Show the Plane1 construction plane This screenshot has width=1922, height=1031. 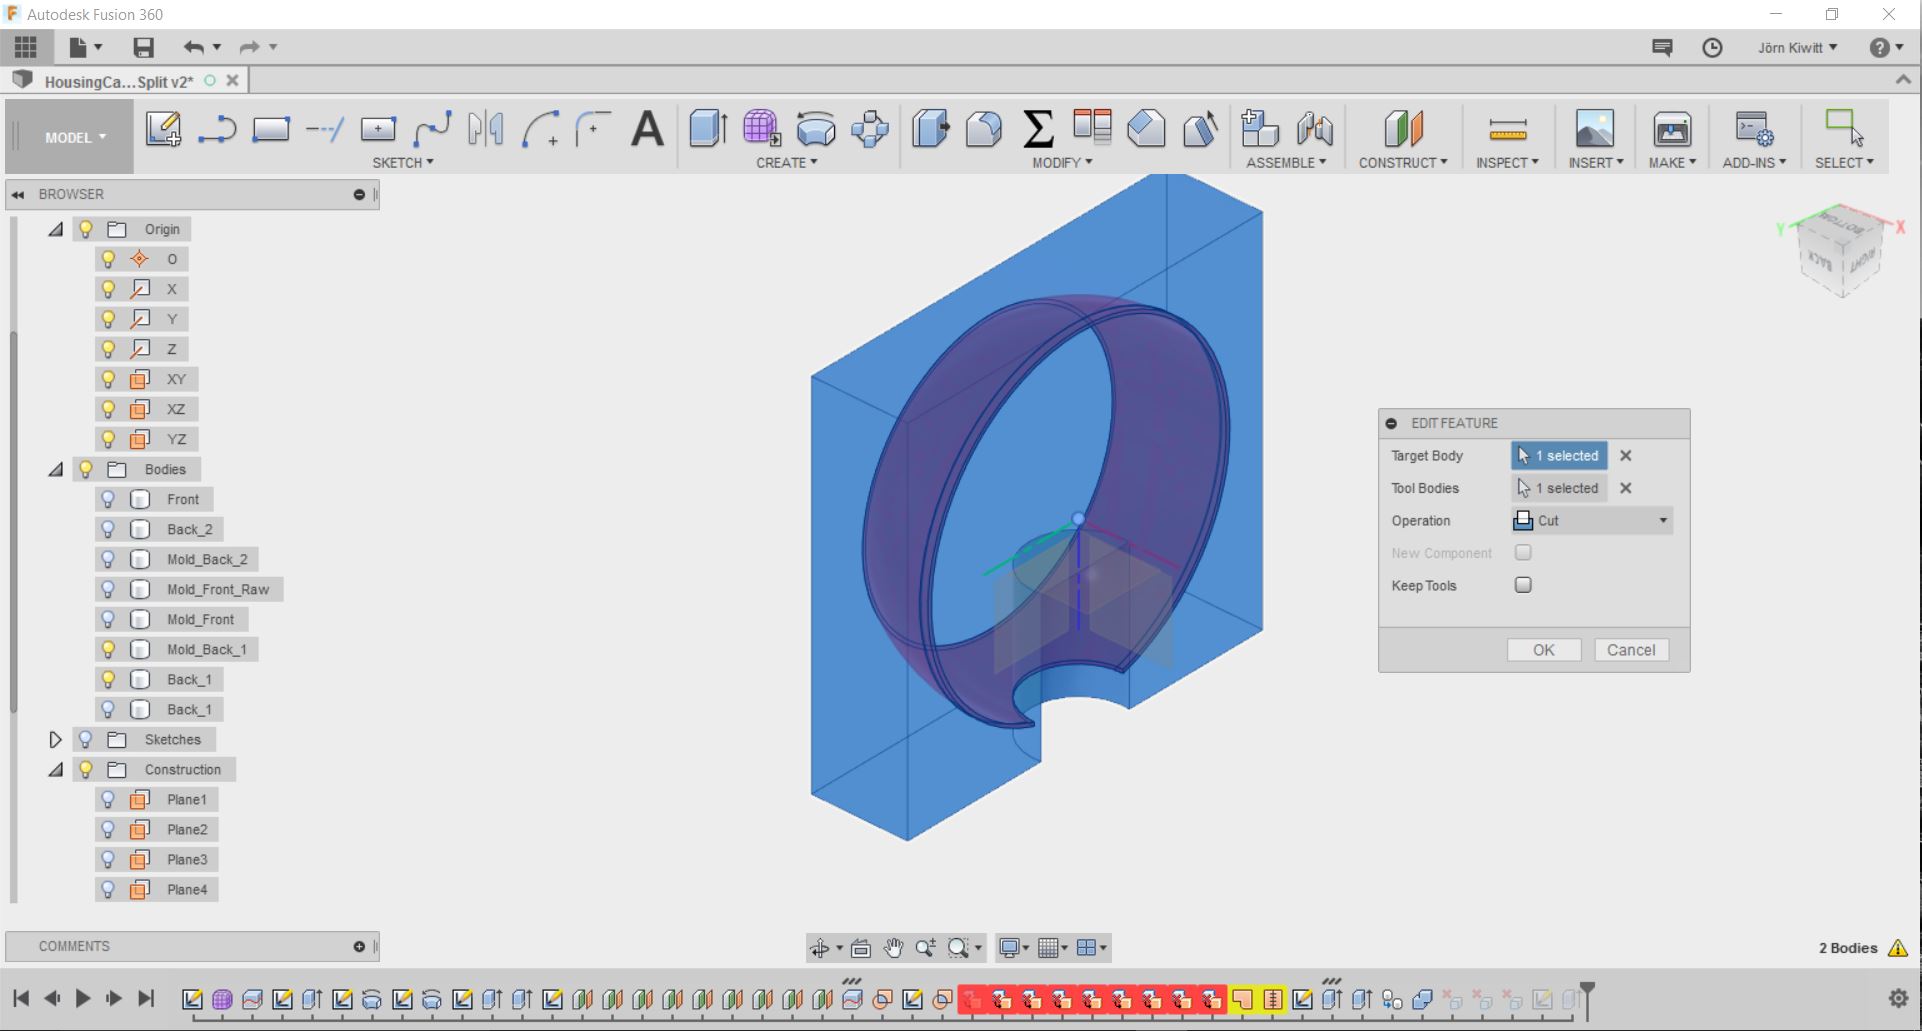108,799
